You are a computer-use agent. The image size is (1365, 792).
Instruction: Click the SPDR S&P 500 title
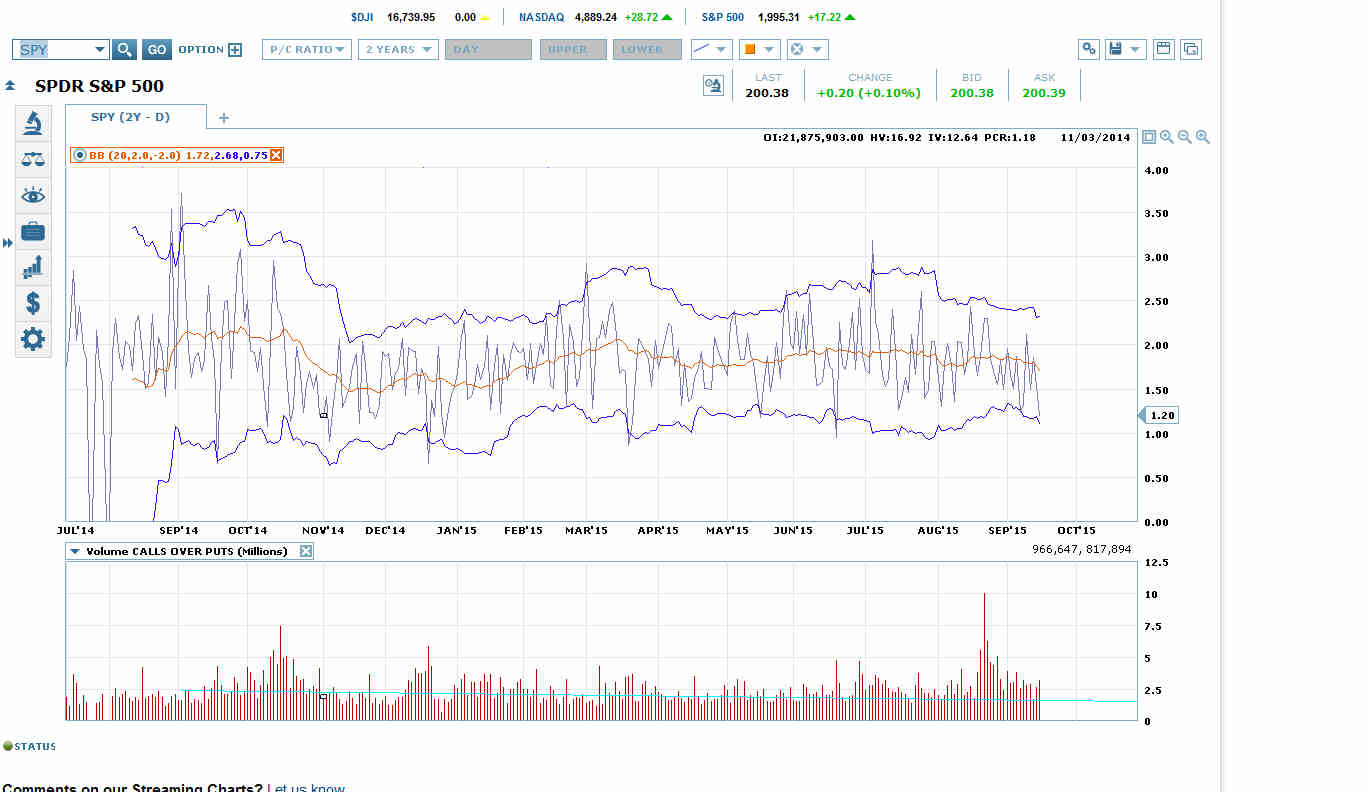click(x=99, y=86)
